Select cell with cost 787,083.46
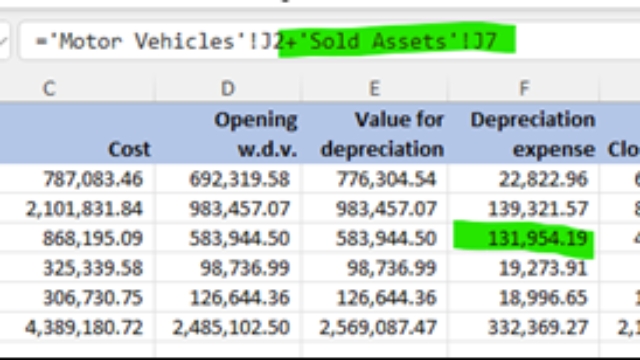The image size is (640, 360). 78,179
